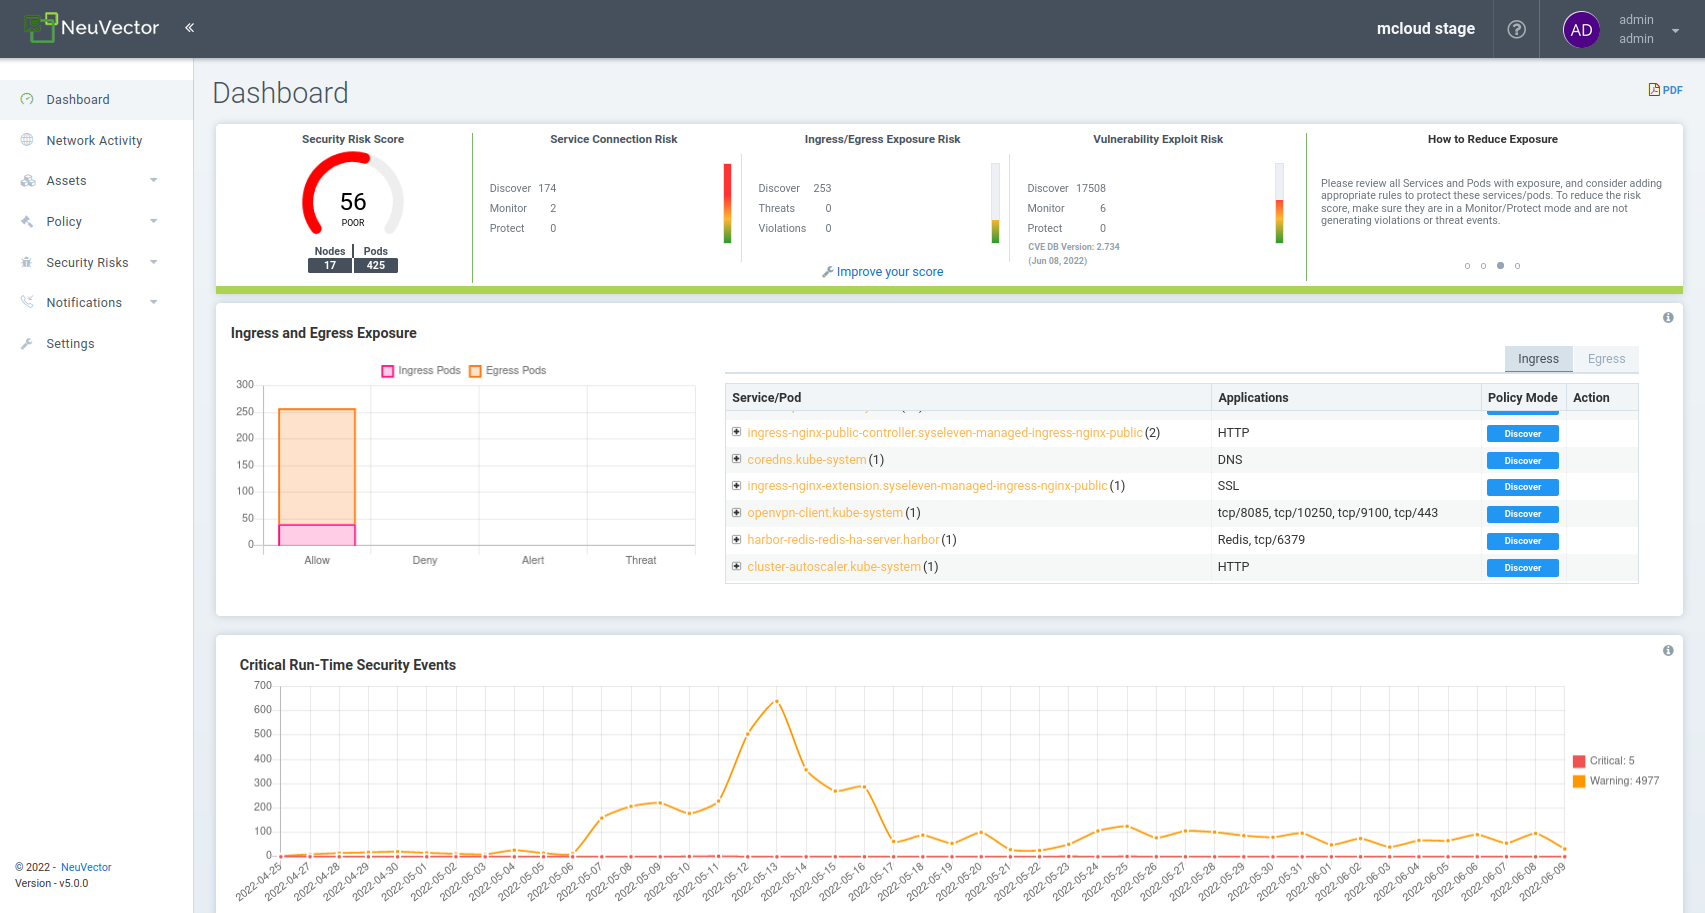Click info icon in Critical Run-Time Security Events panel

[1667, 651]
